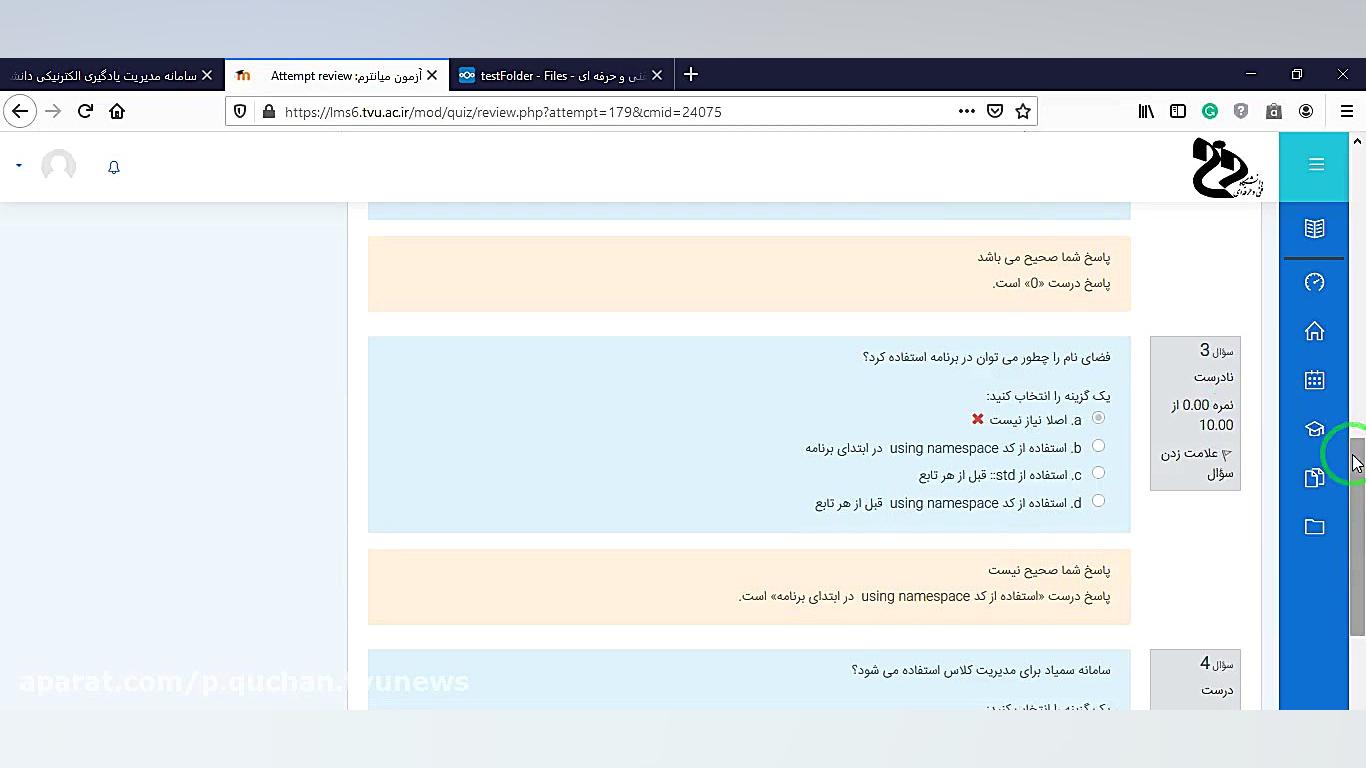Open the gray shield extension
Image resolution: width=1366 pixels, height=768 pixels.
point(1241,111)
